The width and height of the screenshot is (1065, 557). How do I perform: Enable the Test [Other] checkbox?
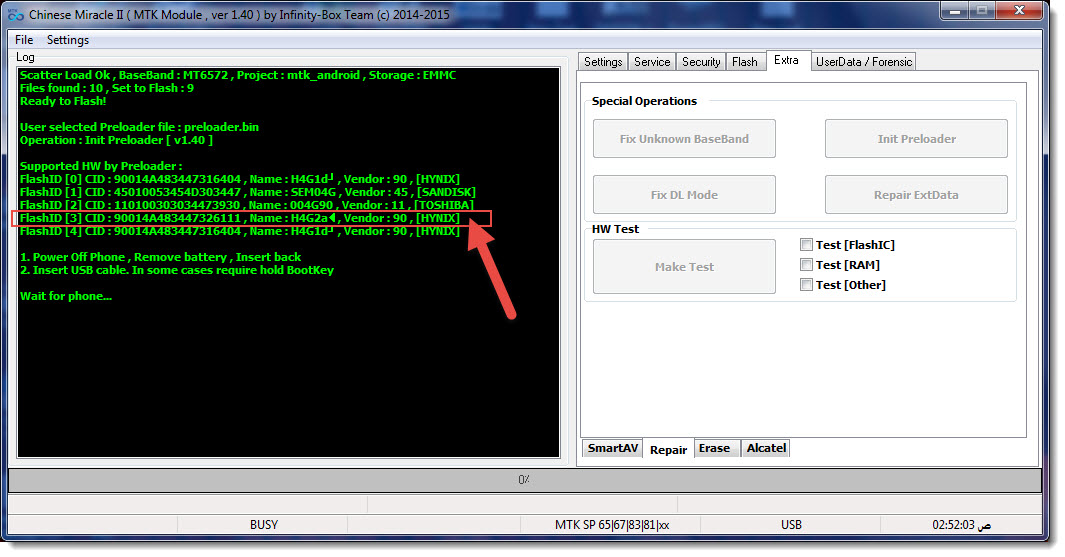806,285
